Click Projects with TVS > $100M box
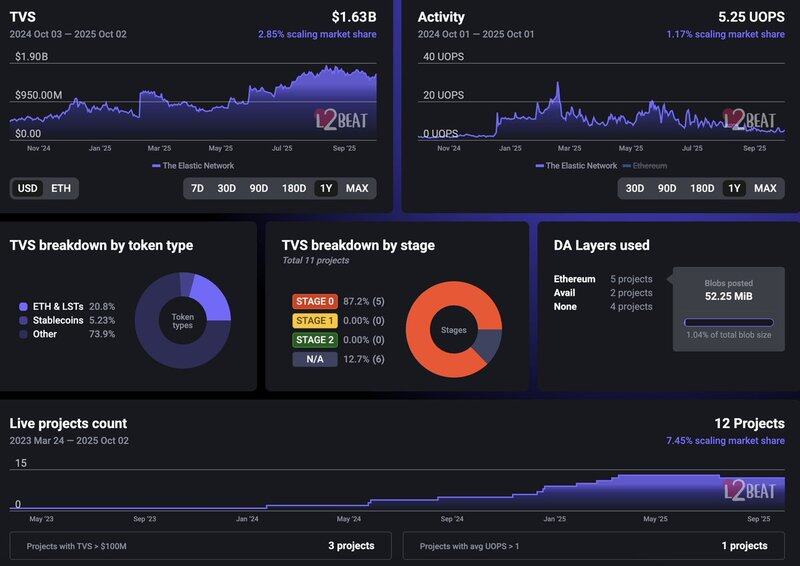The height and width of the screenshot is (566, 800). (x=200, y=546)
